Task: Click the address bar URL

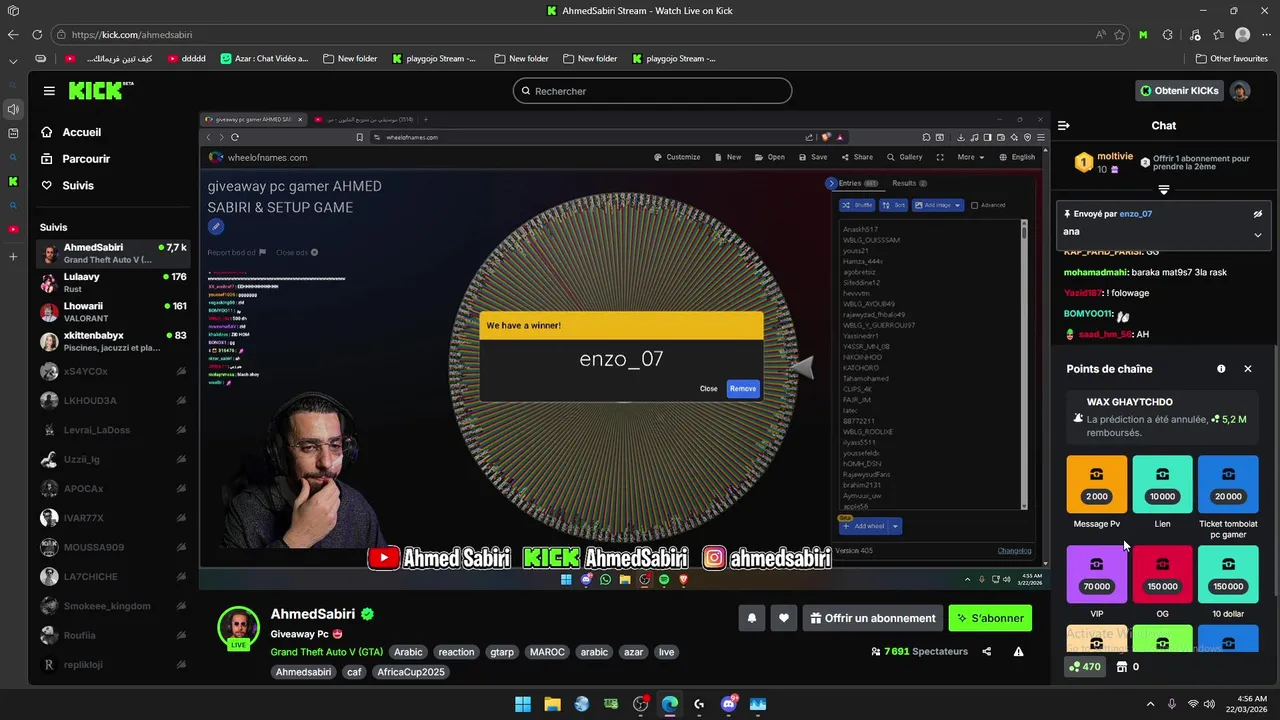Action: (x=132, y=34)
